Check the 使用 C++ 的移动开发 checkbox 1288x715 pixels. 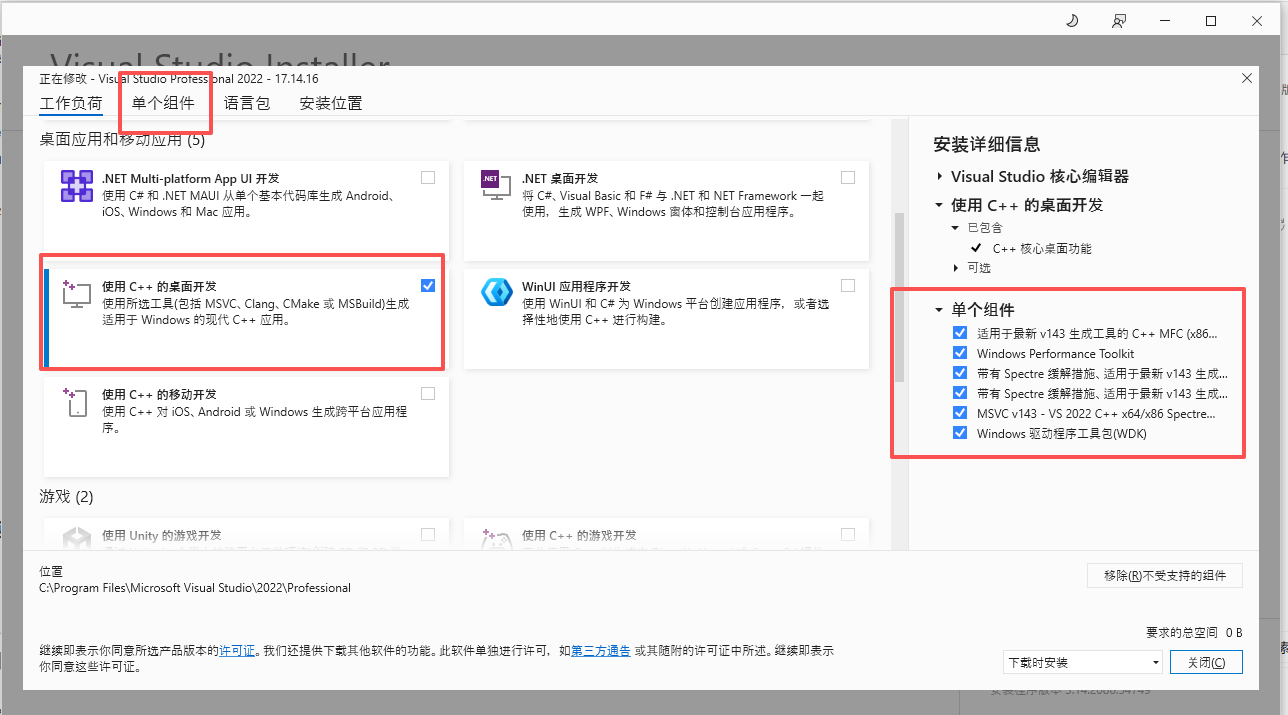coord(428,393)
